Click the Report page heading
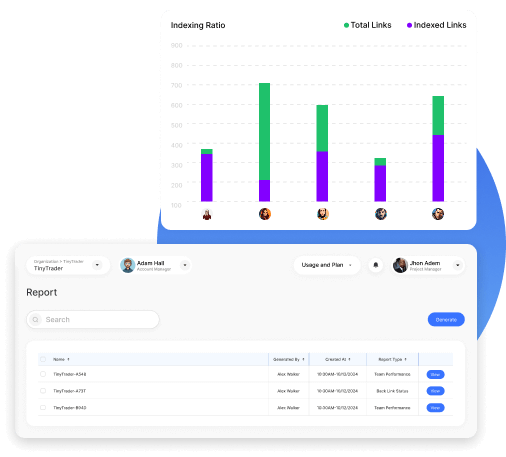 42,292
